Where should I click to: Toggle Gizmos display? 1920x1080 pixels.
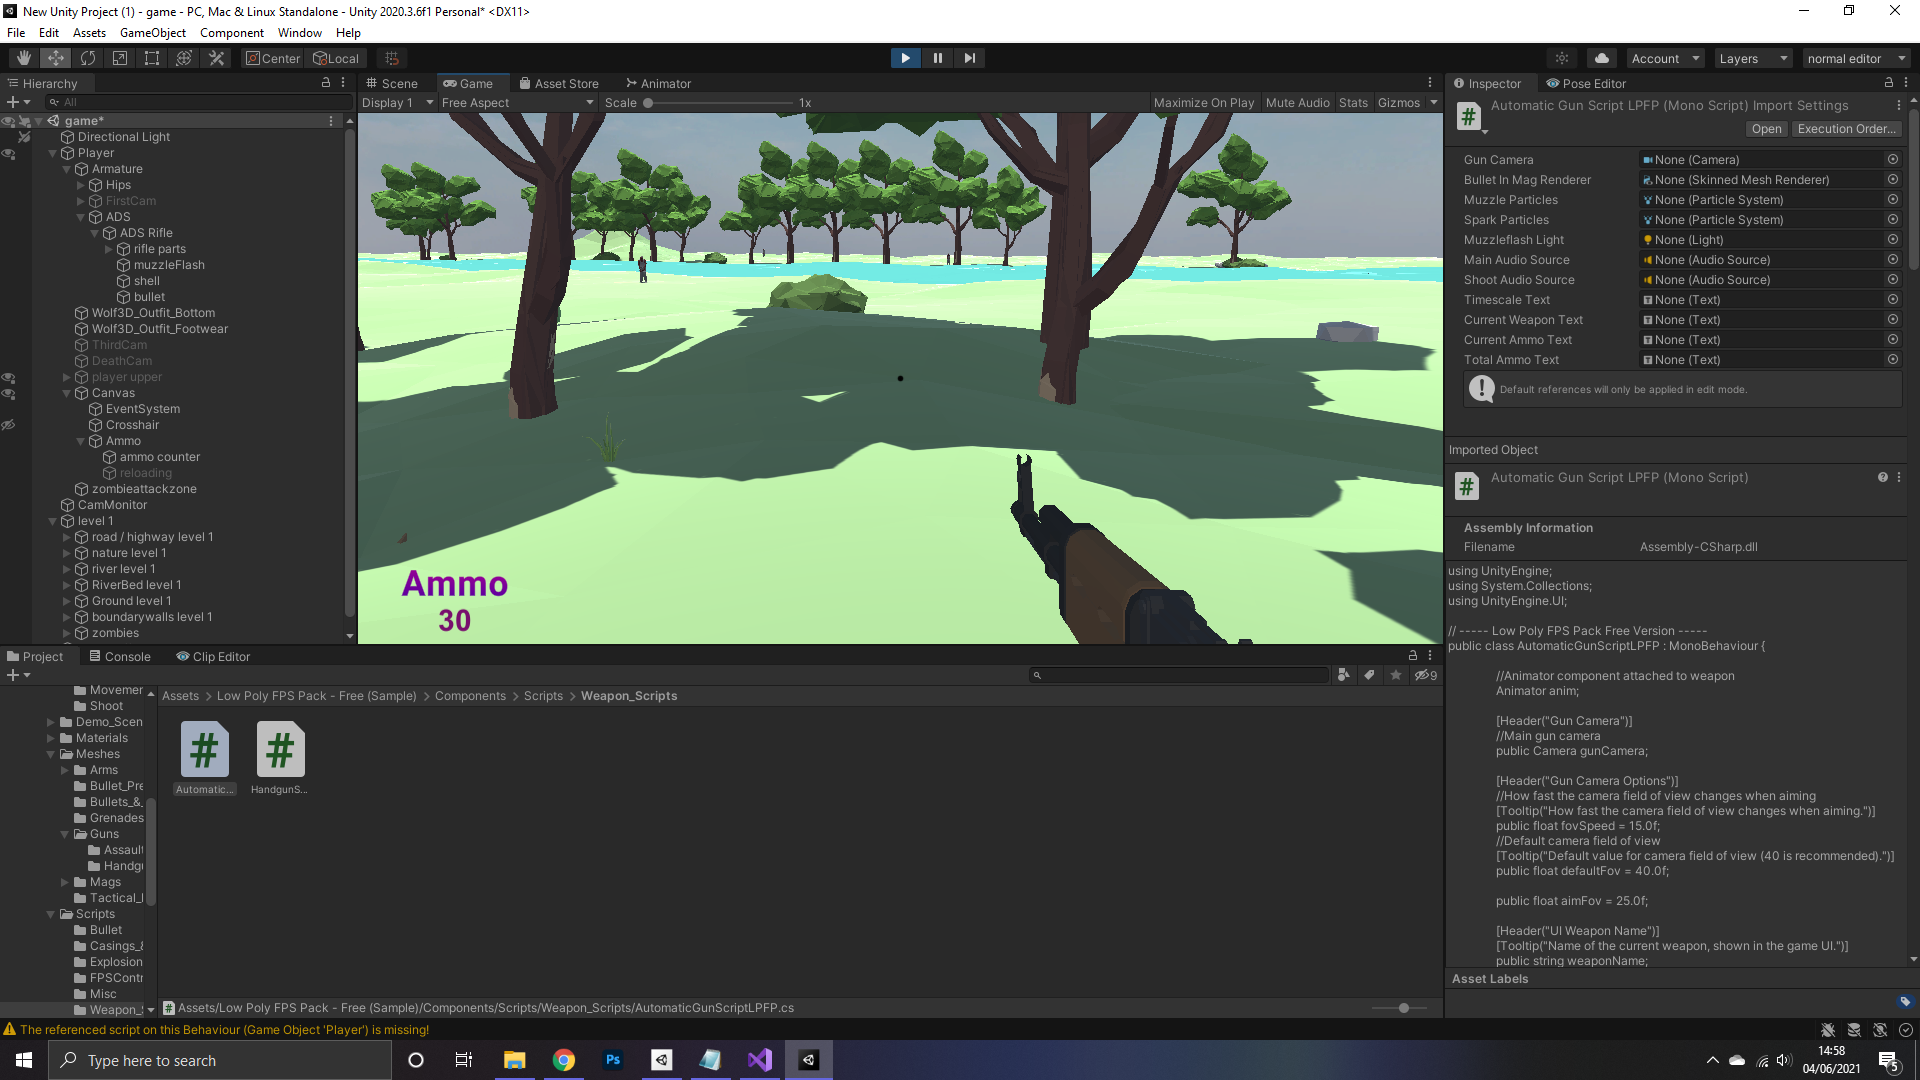(1399, 102)
